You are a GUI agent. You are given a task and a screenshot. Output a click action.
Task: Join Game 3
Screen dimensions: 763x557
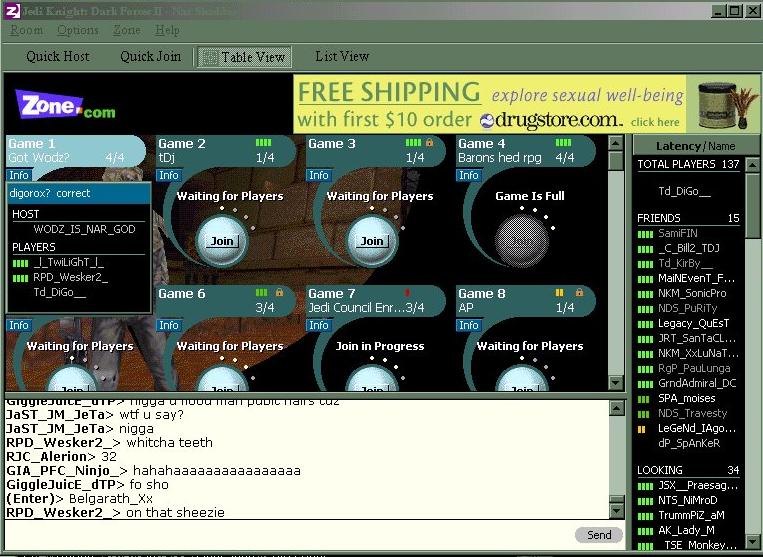coord(372,241)
